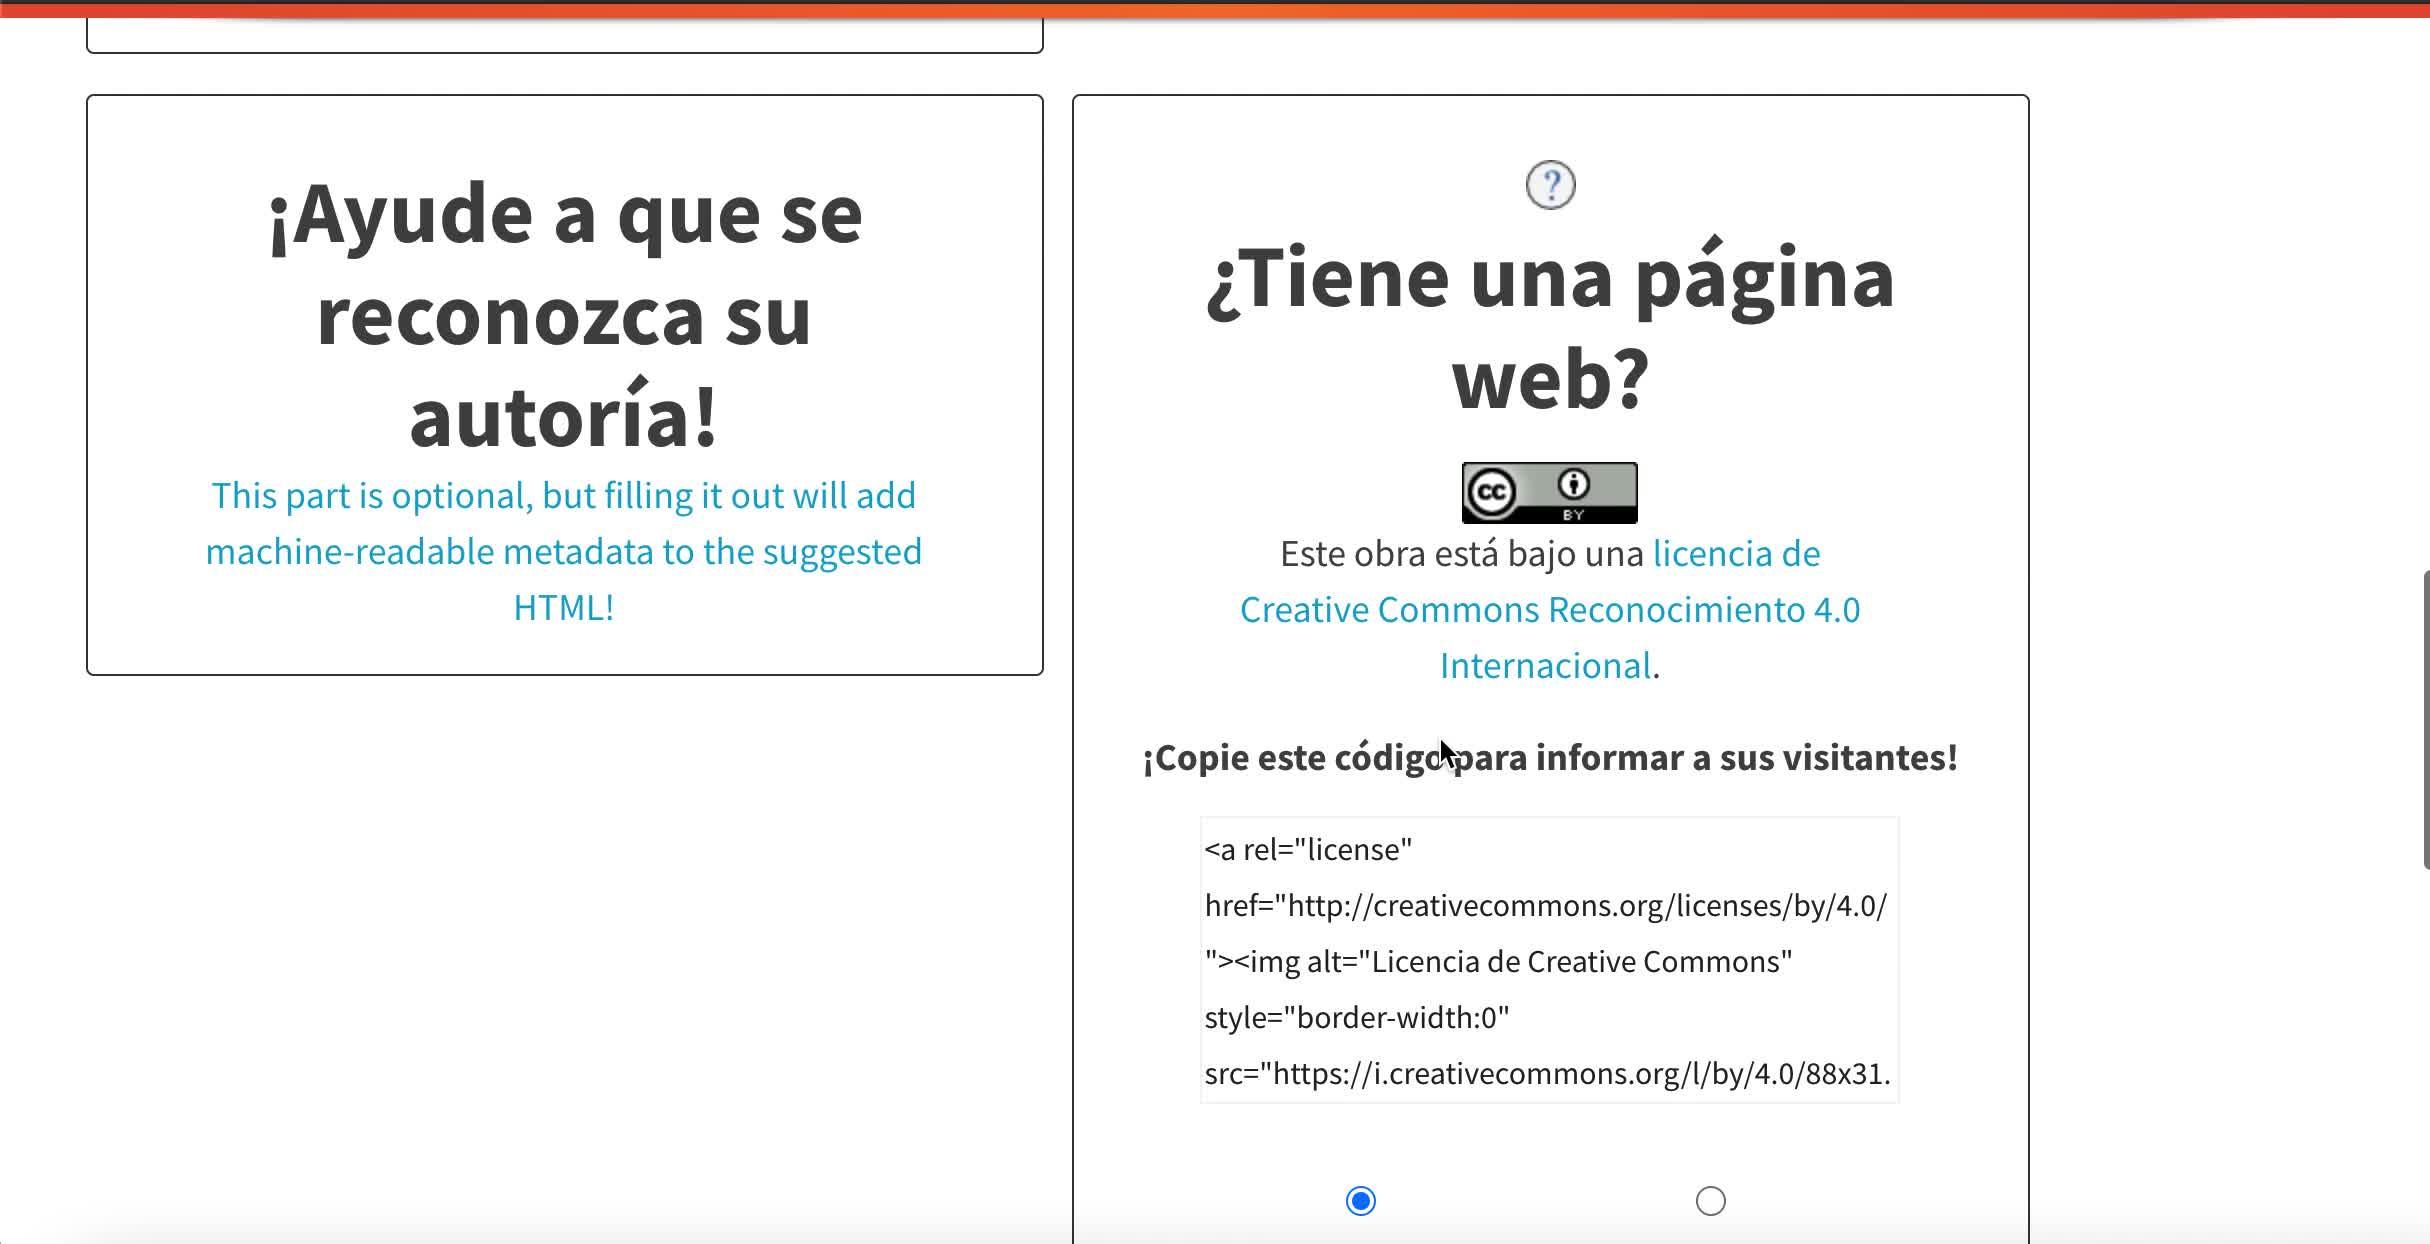2430x1244 pixels.
Task: Click the question mark help icon
Action: point(1550,185)
